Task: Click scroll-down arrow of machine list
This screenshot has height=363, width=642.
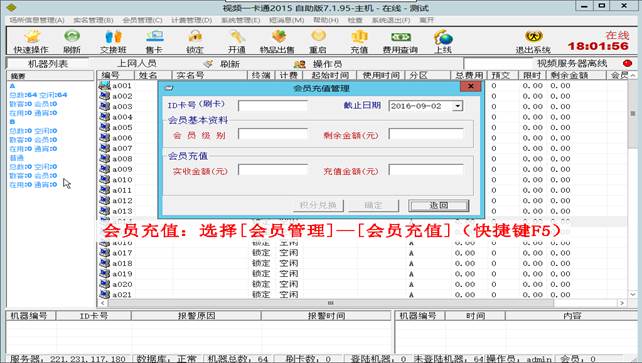Action: [x=633, y=294]
